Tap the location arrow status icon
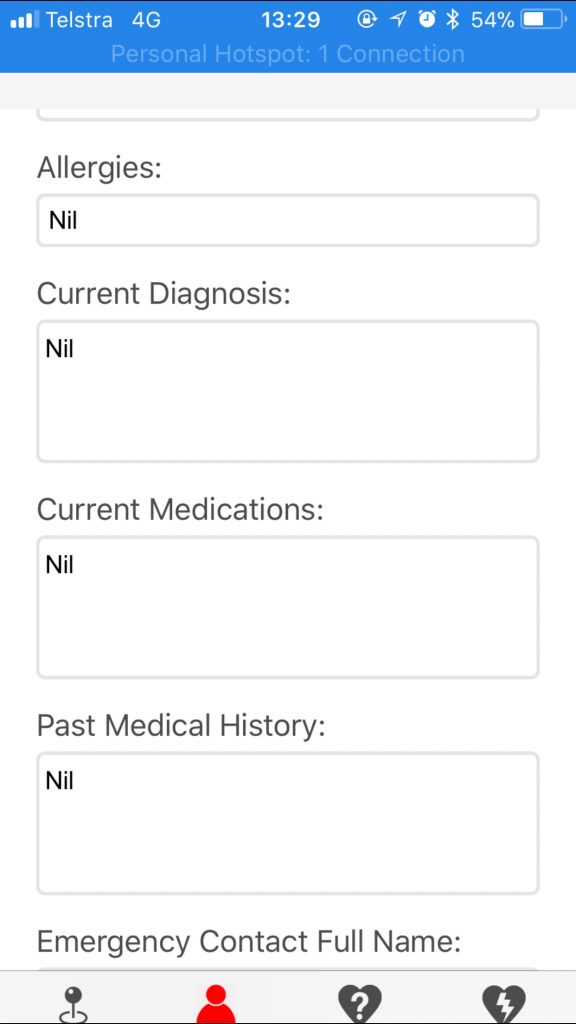The height and width of the screenshot is (1024, 576). click(398, 20)
